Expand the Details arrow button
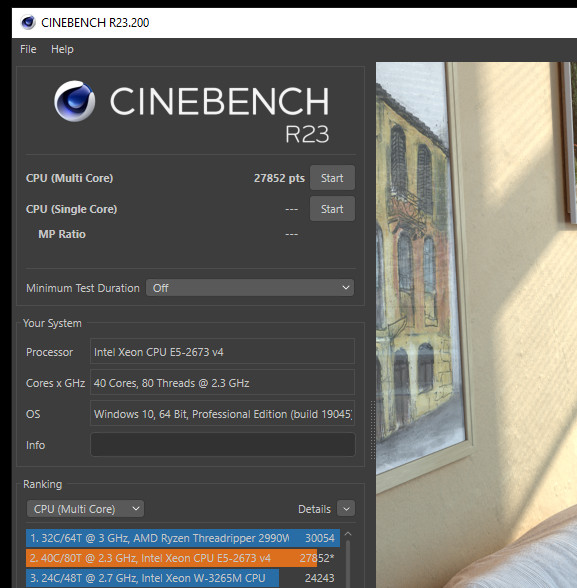This screenshot has height=588, width=577. 346,509
